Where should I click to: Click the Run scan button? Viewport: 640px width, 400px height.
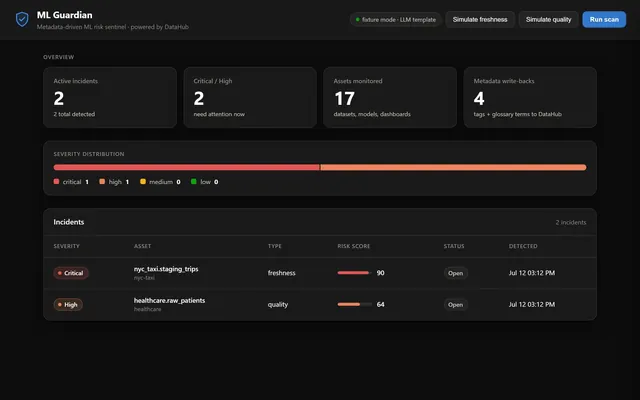click(x=604, y=20)
